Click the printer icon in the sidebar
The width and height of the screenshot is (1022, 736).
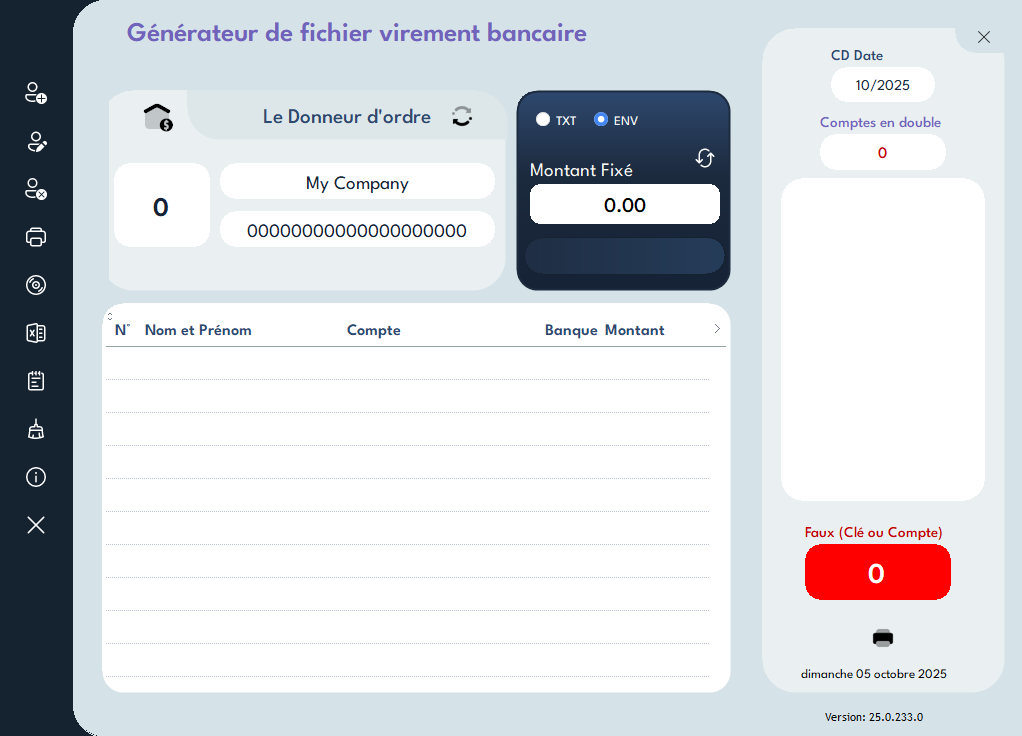(x=36, y=237)
